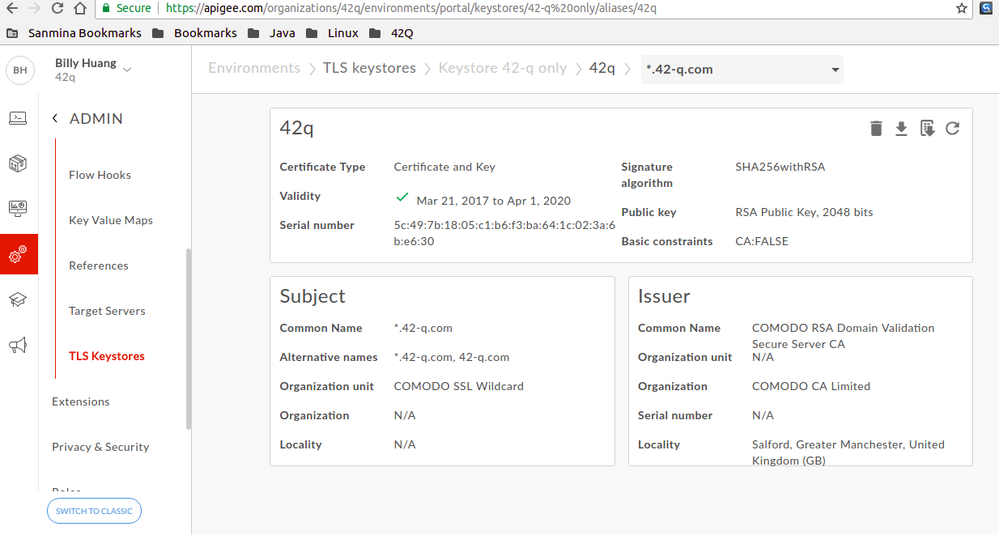Download the certificate with download icon
Screen dimensions: 999x535
click(x=901, y=129)
